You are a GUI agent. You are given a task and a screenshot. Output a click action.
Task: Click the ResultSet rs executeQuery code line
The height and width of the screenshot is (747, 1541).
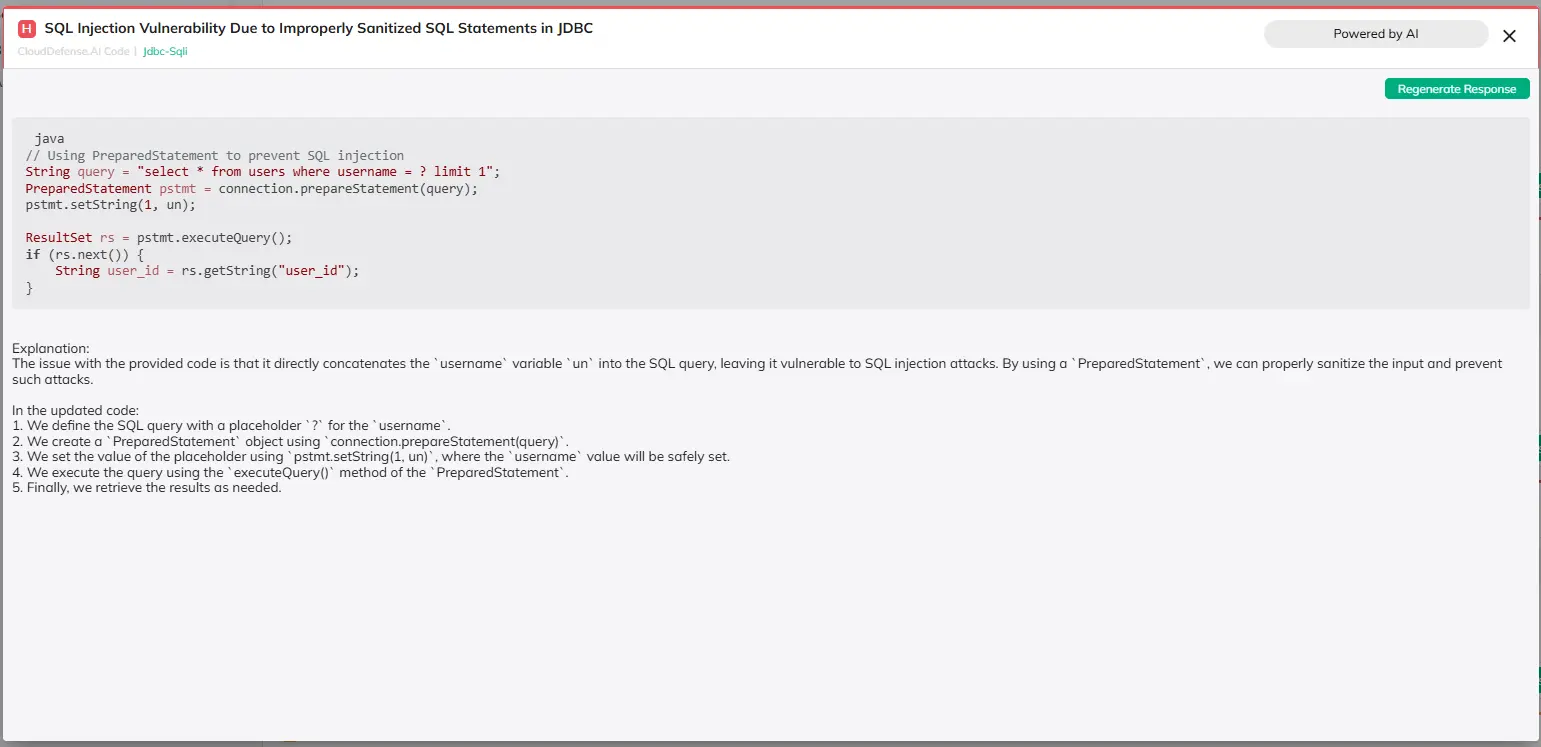[158, 238]
